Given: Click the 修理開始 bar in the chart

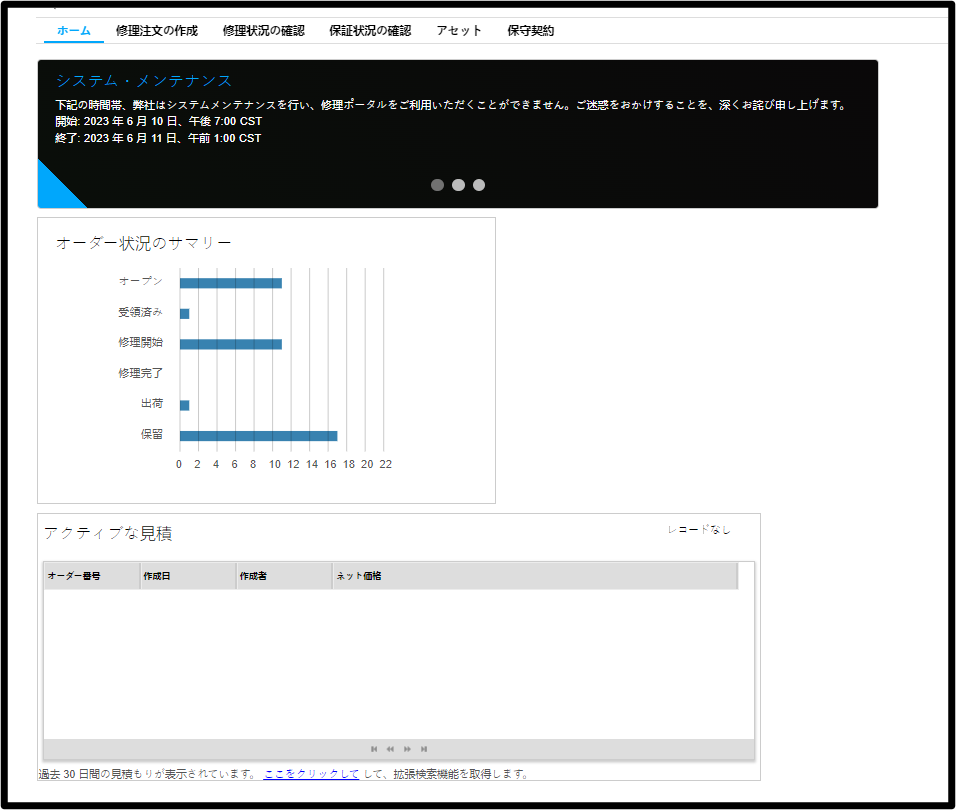Looking at the screenshot, I should click(230, 344).
